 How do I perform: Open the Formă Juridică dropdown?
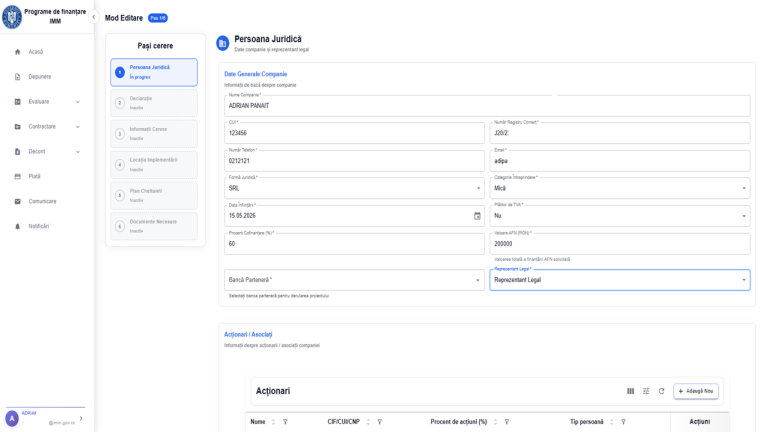click(354, 189)
